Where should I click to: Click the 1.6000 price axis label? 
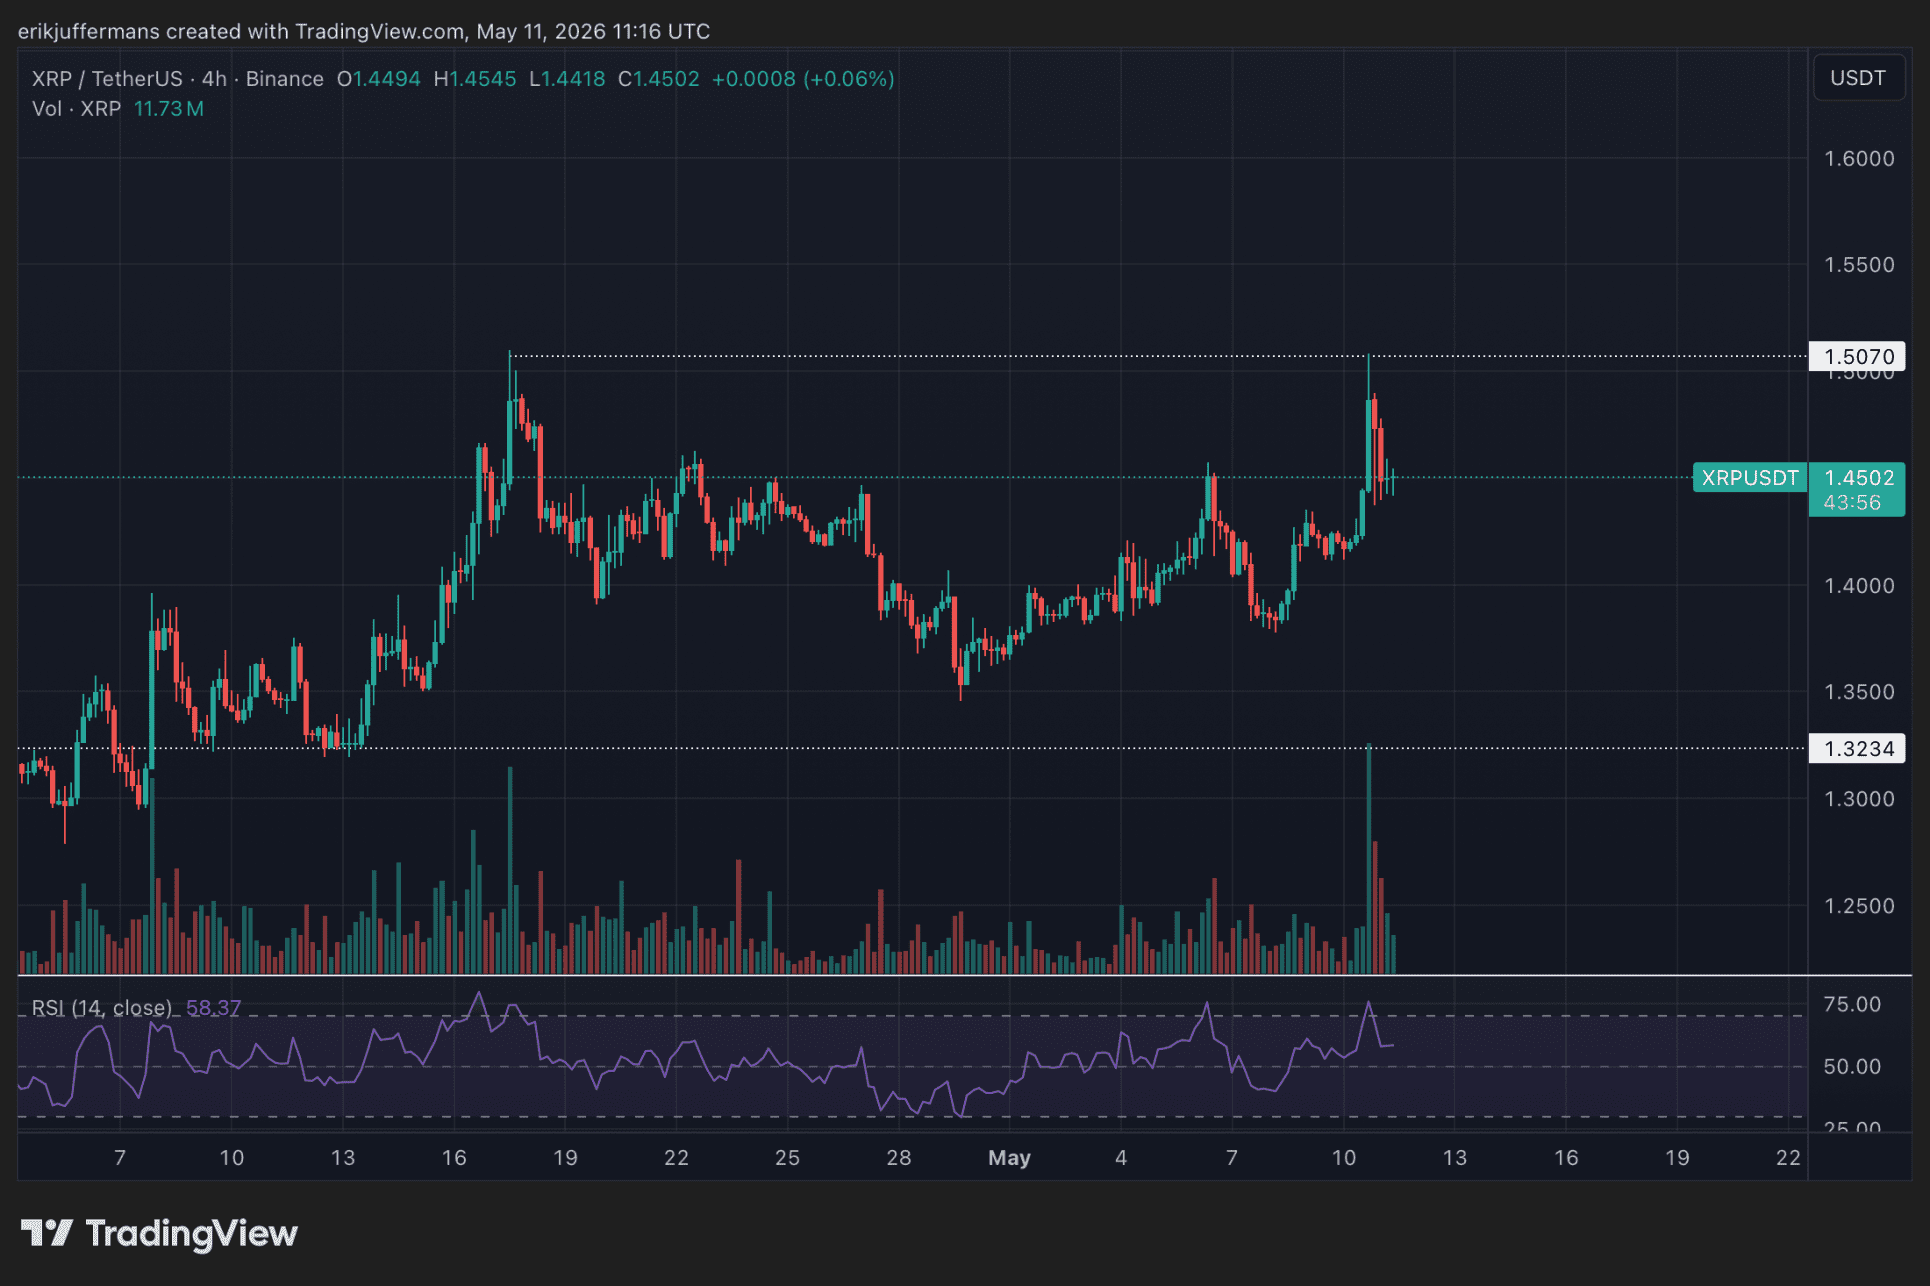pos(1859,159)
